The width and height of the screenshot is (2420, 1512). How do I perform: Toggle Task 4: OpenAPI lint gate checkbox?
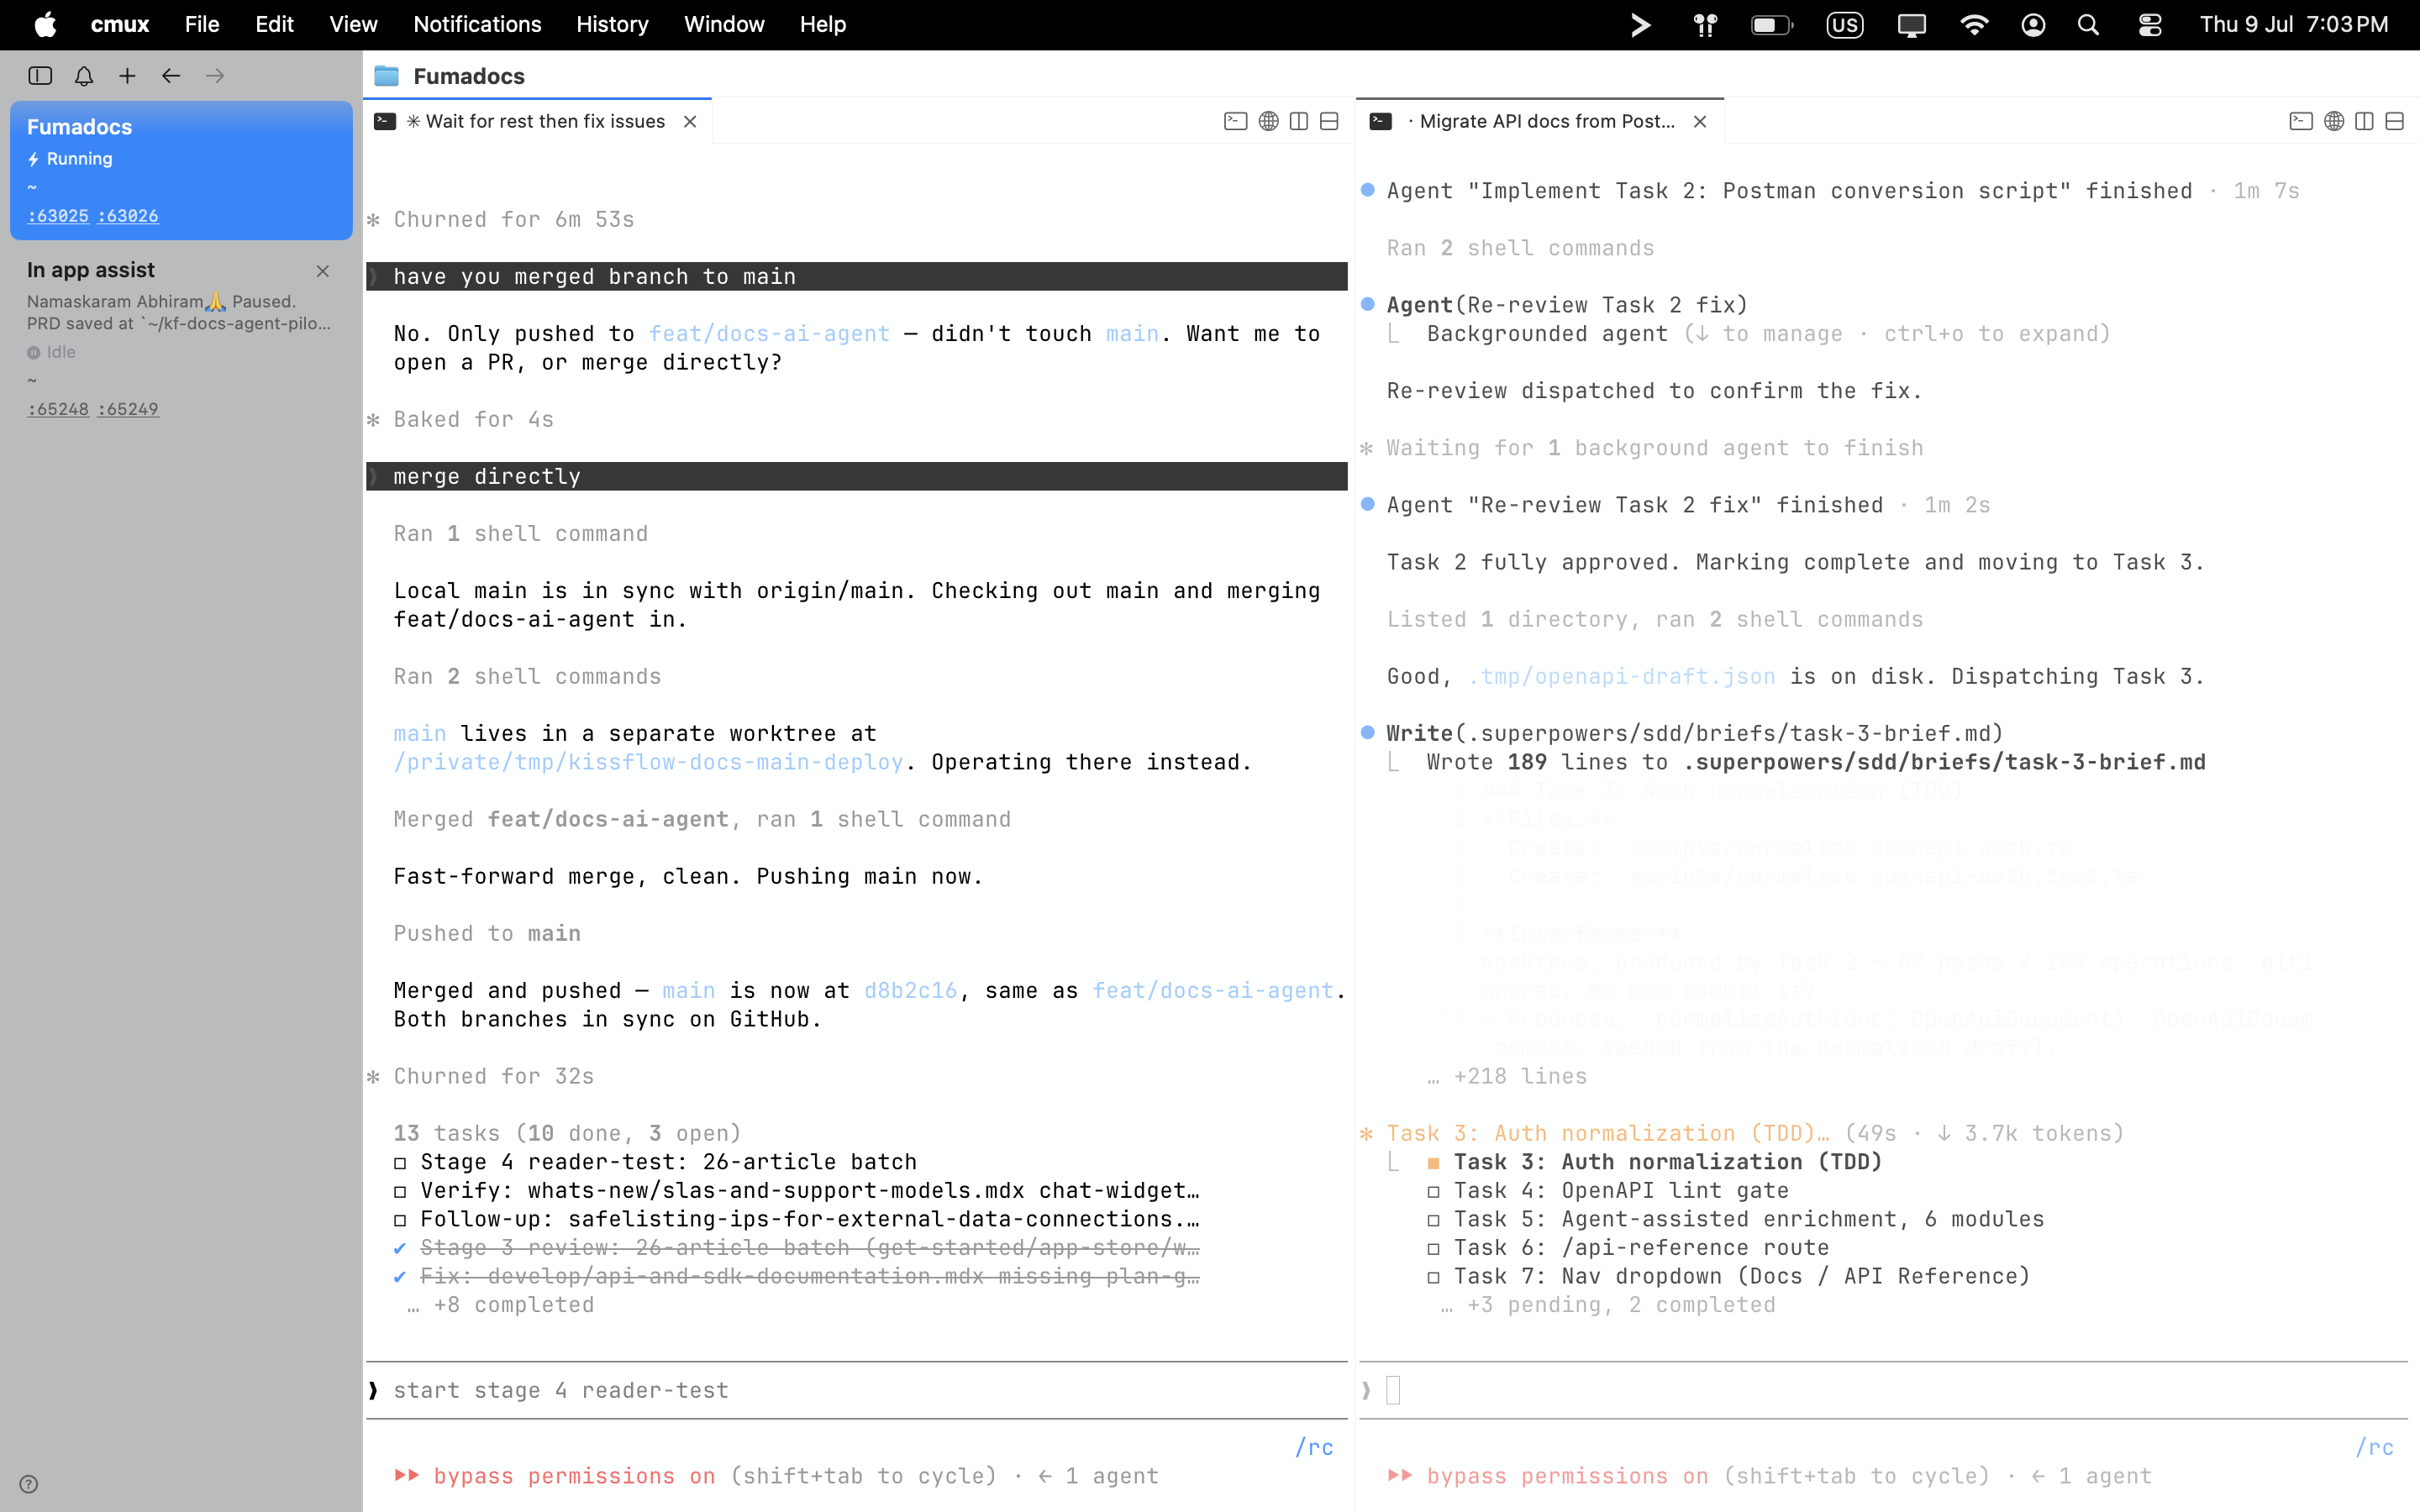1434,1192
